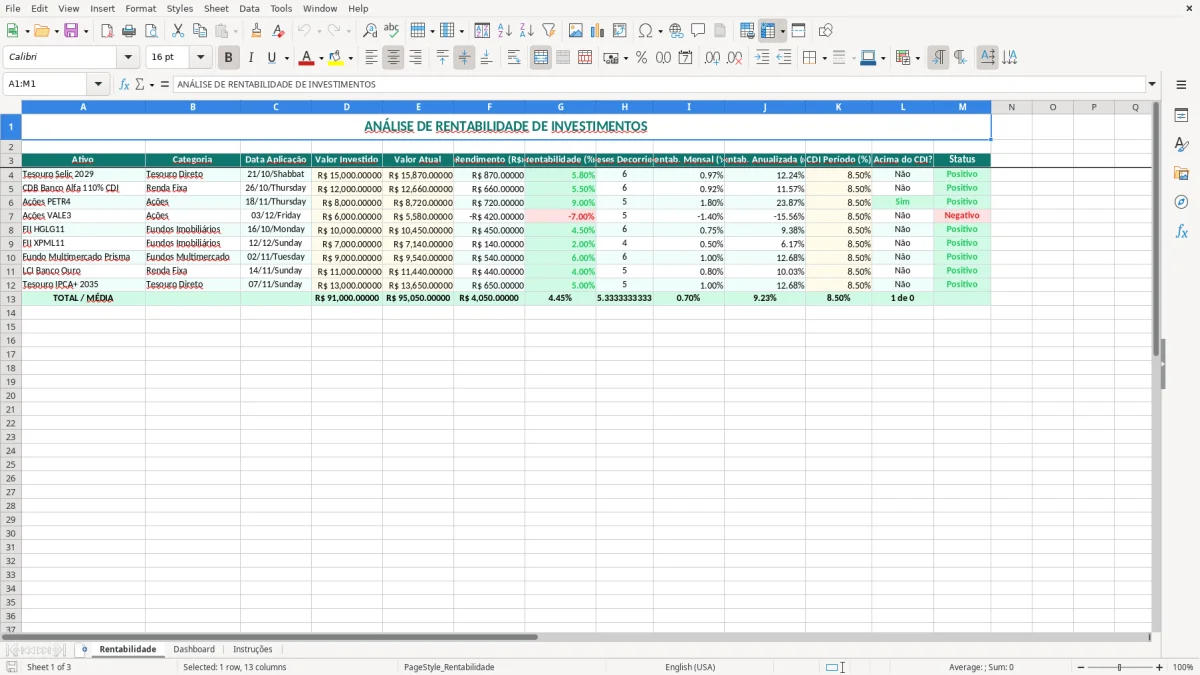Viewport: 1200px width, 675px height.
Task: Apply the yellow background color swatch
Action: (x=336, y=58)
